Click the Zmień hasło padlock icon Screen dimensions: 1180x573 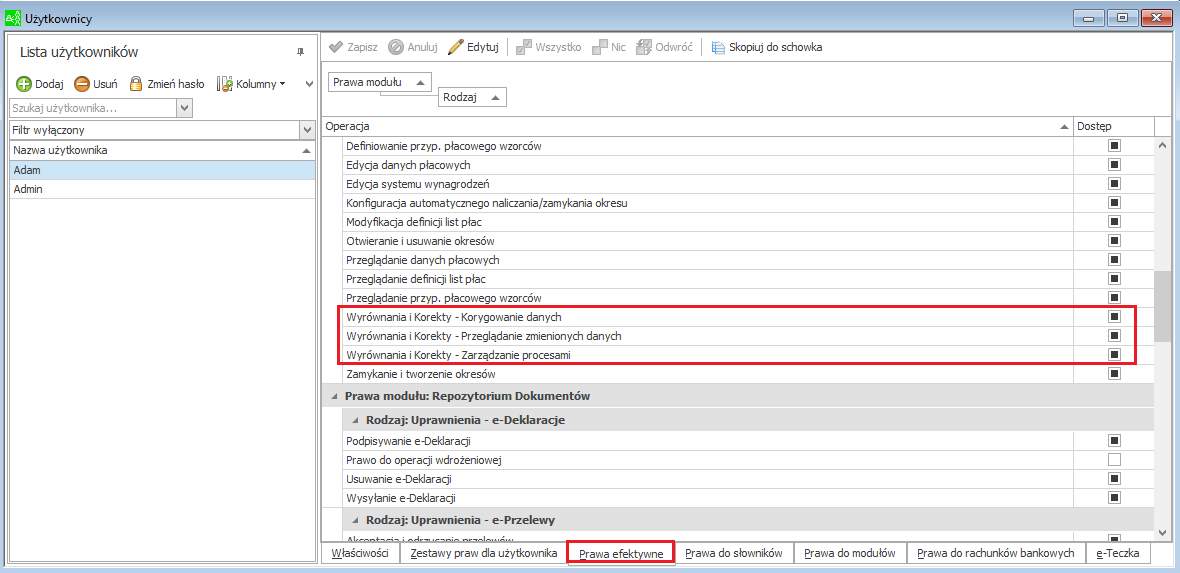click(135, 84)
